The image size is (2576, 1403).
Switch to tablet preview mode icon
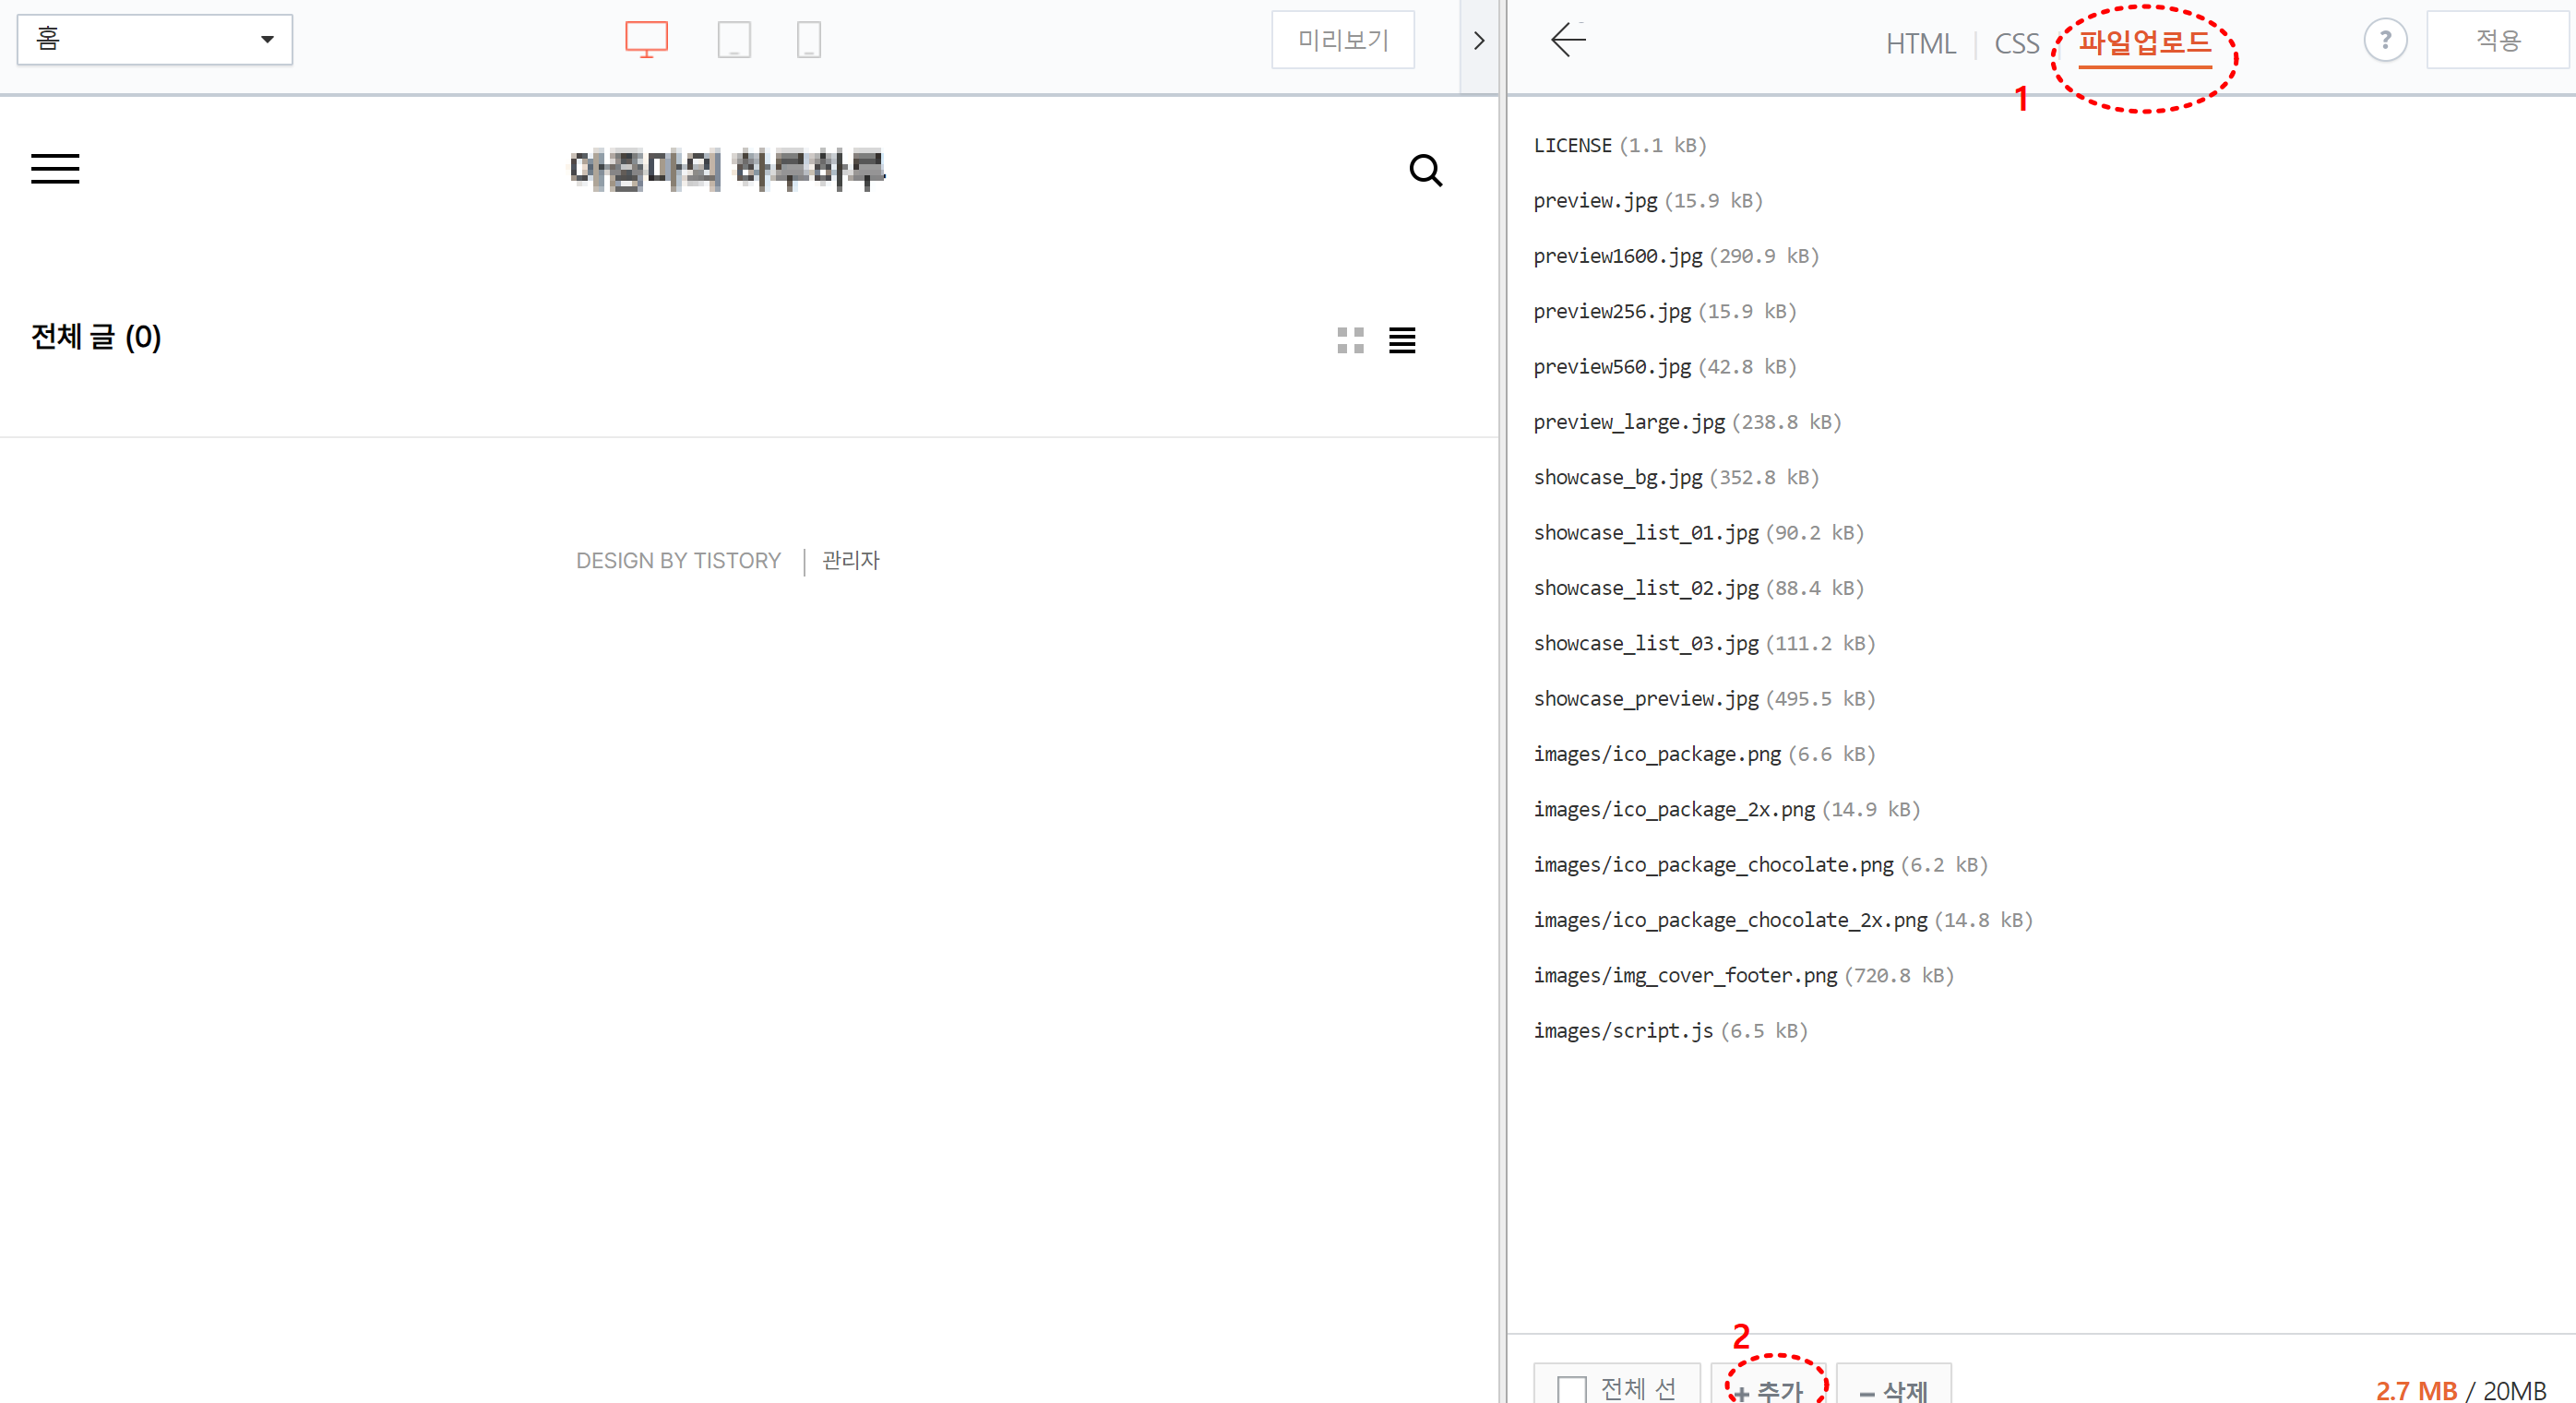pos(734,40)
